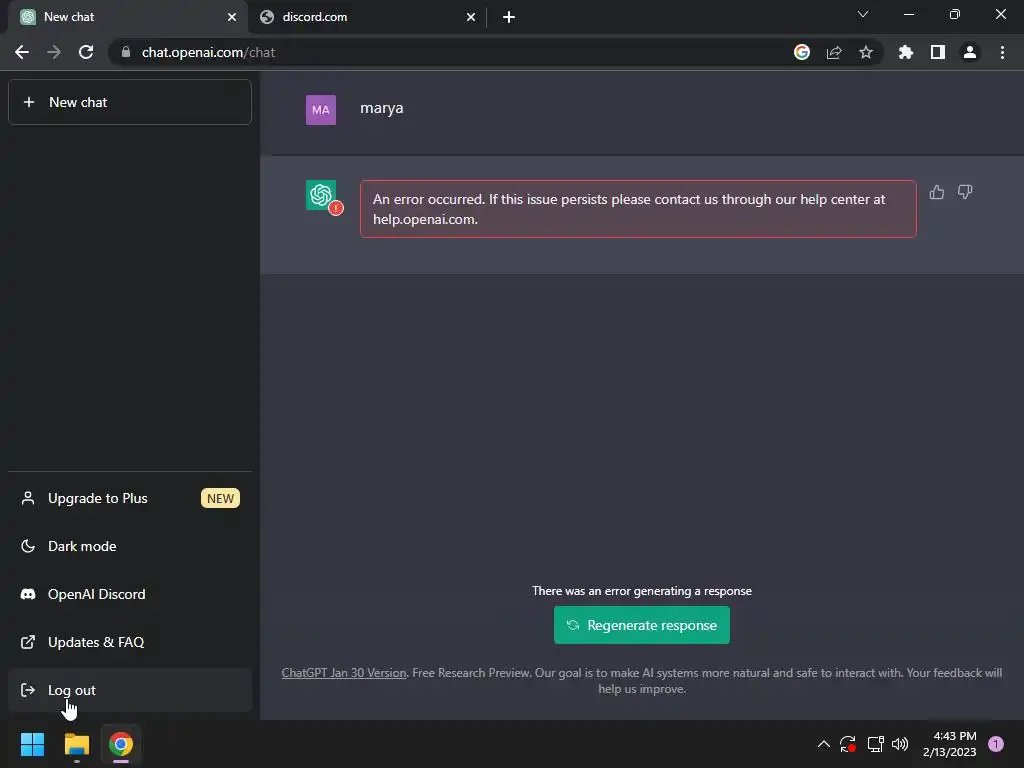
Task: Click the Discord logo icon in the sidebar
Action: pyautogui.click(x=28, y=594)
